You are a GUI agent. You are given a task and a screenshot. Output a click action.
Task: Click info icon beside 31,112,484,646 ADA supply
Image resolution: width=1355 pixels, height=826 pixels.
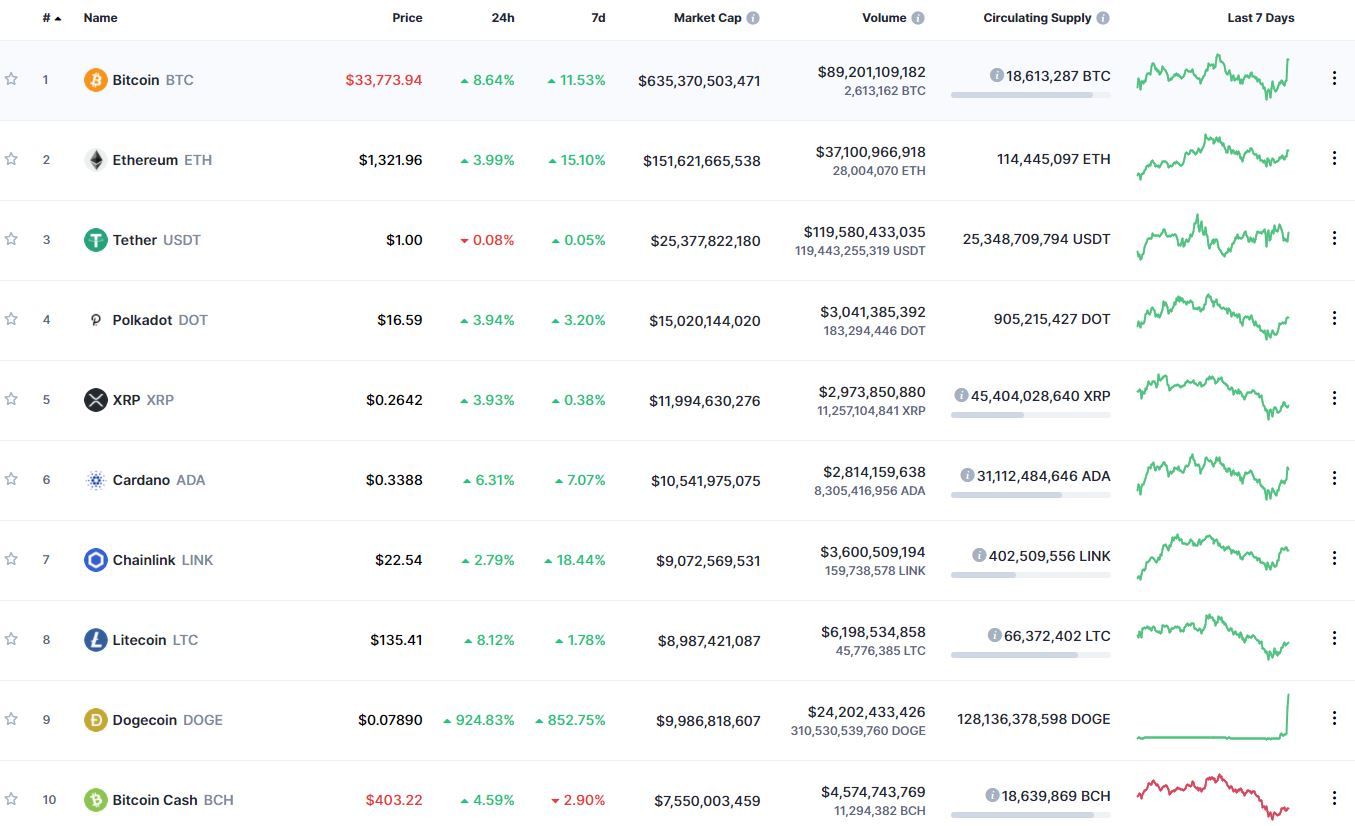pyautogui.click(x=967, y=475)
